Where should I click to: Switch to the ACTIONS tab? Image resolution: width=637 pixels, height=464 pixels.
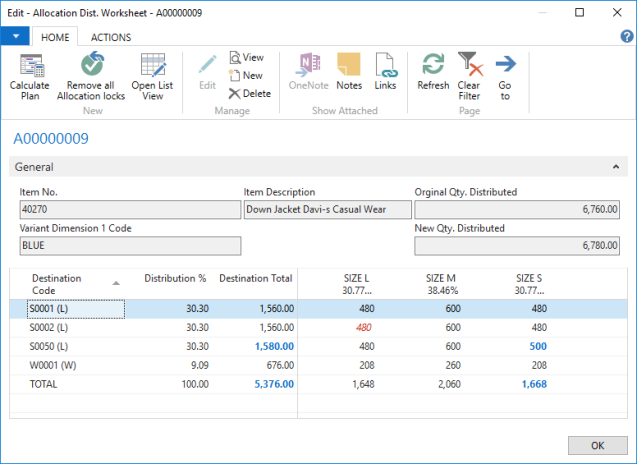coord(111,37)
